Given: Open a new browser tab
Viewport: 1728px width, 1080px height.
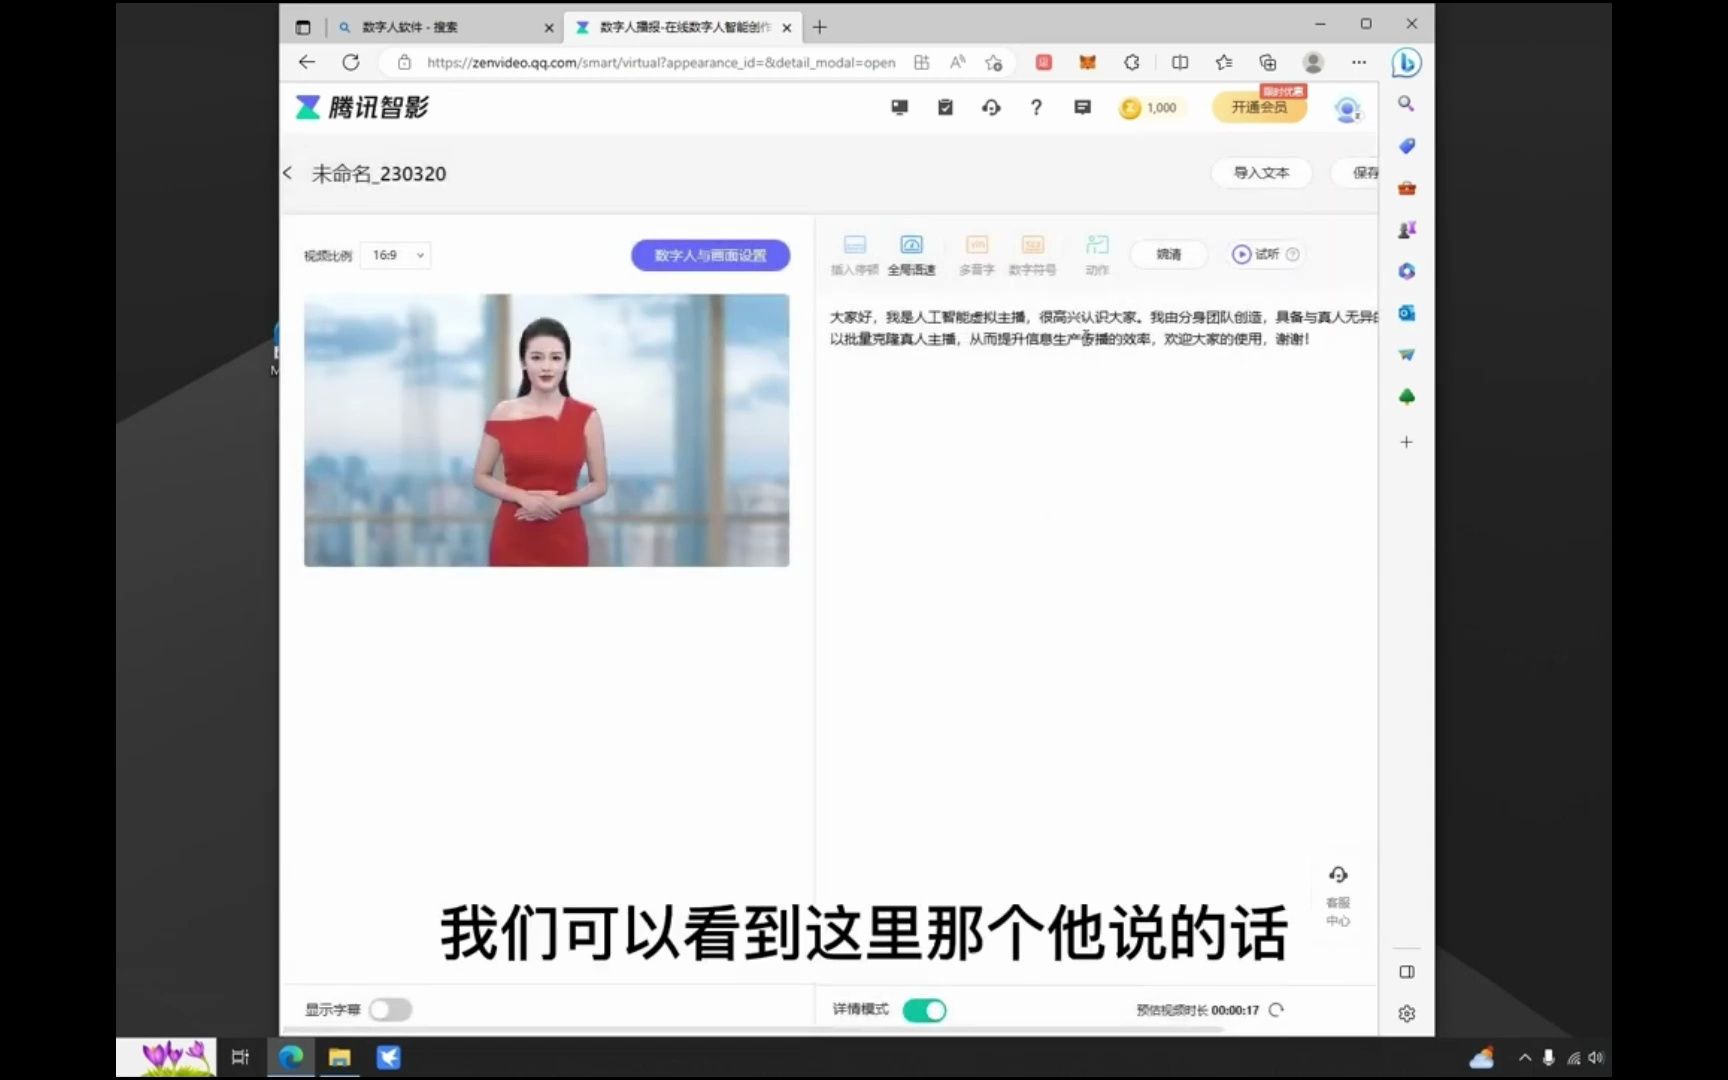Looking at the screenshot, I should click(820, 27).
